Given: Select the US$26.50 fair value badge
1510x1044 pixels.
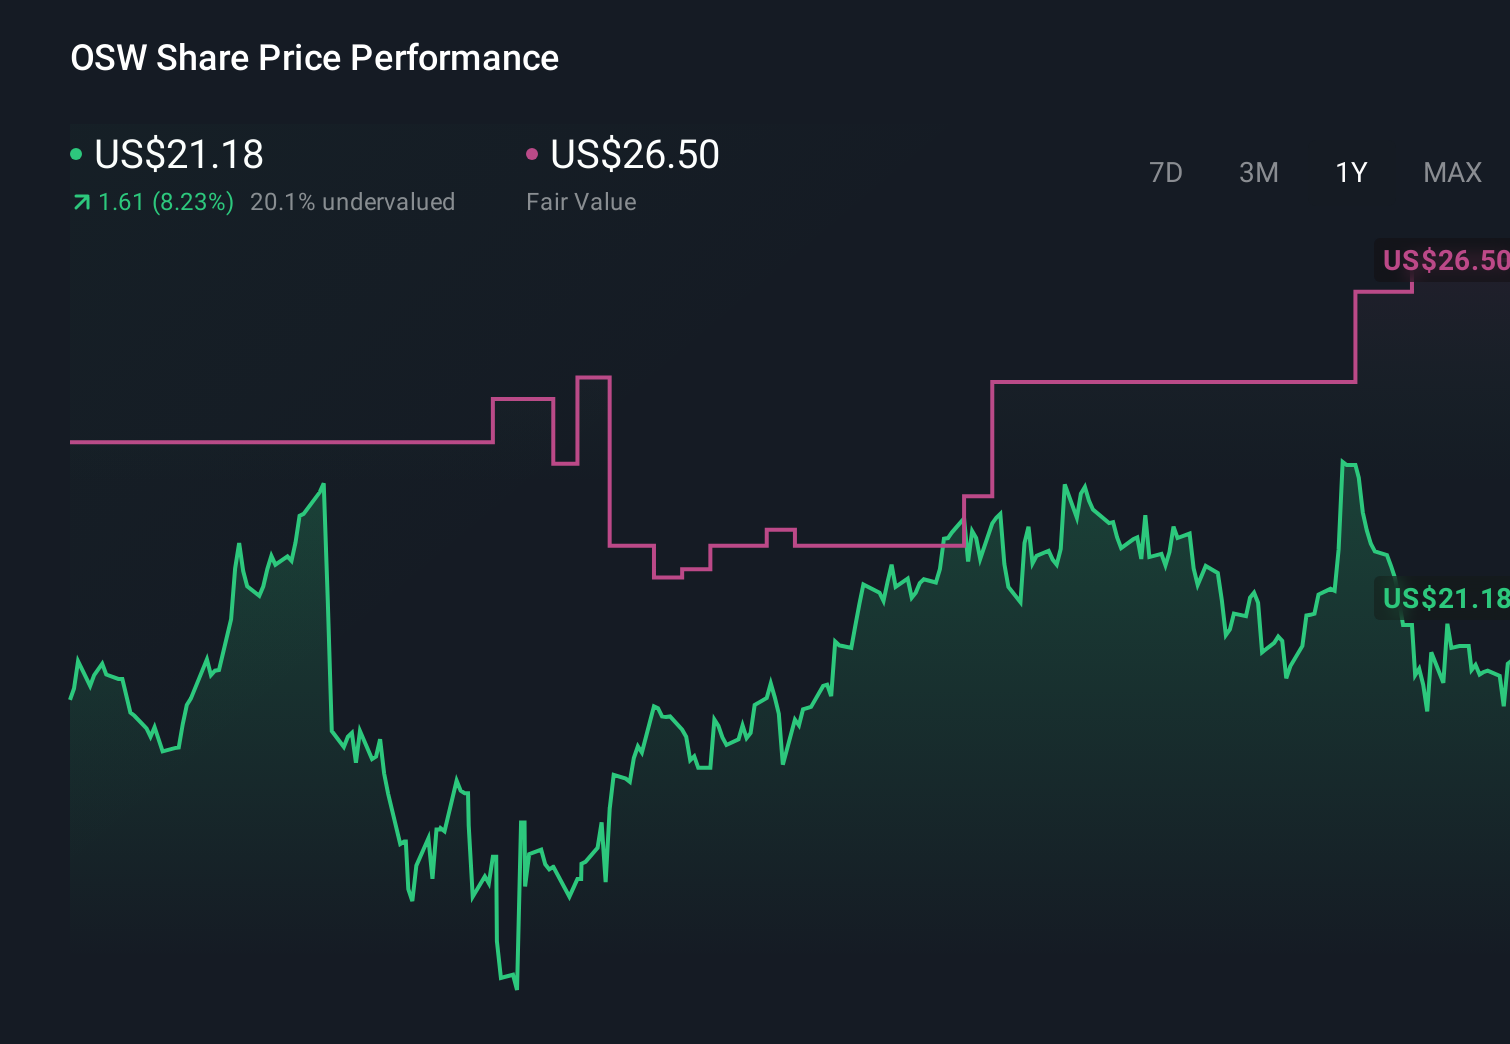Looking at the screenshot, I should pos(1444,260).
